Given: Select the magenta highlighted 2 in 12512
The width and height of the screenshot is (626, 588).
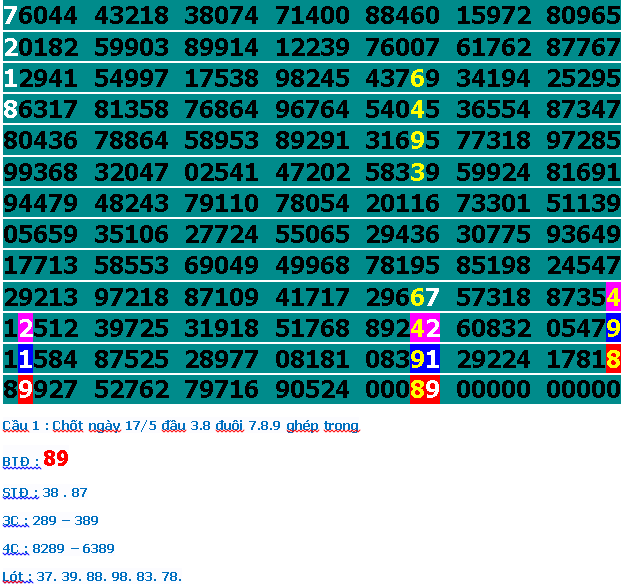Looking at the screenshot, I should point(26,328).
